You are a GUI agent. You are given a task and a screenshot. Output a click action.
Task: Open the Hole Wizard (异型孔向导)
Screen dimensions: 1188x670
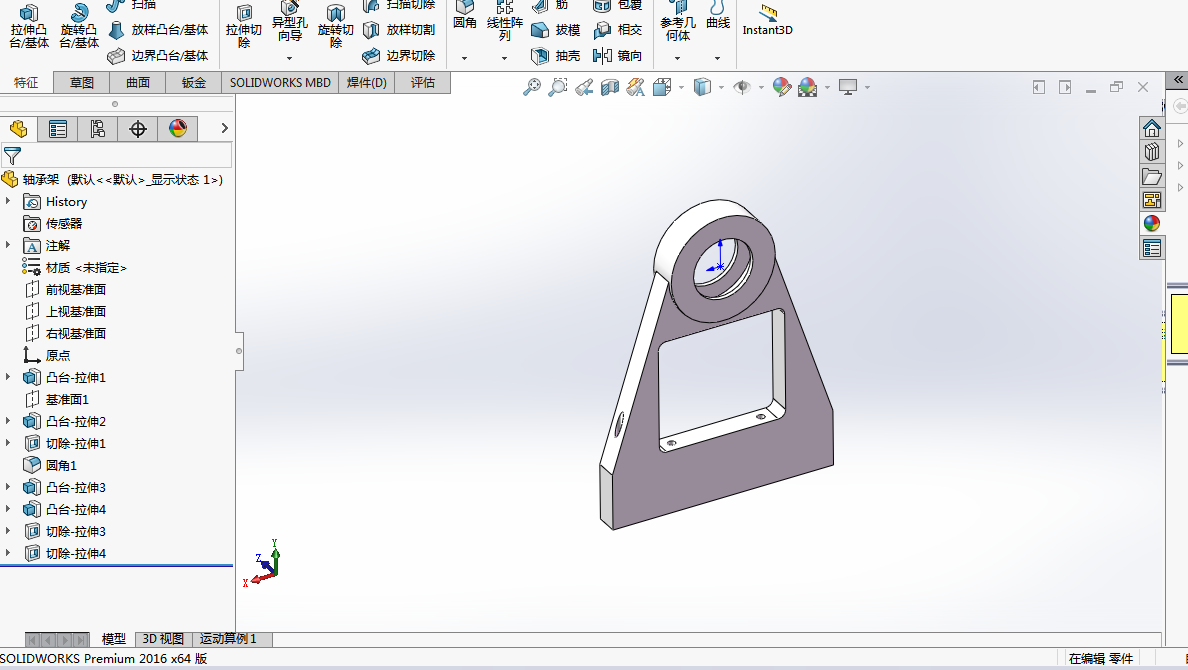(x=289, y=23)
